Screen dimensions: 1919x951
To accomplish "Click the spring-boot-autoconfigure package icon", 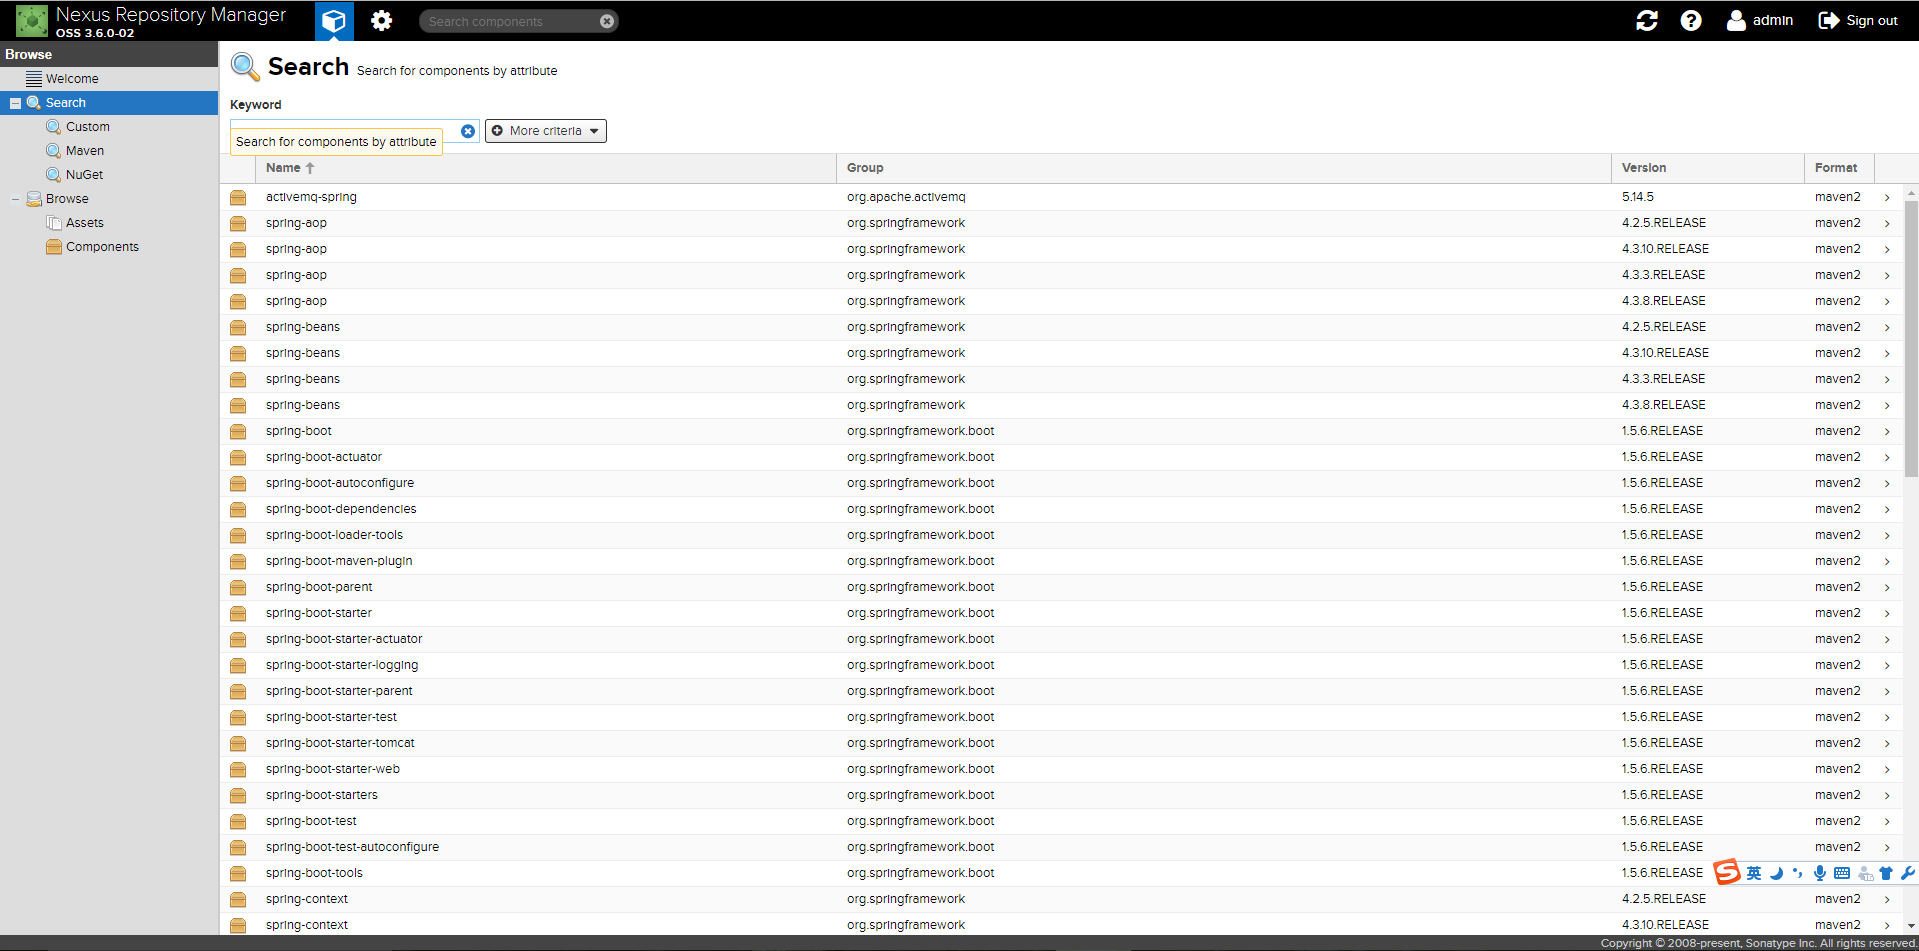I will 238,484.
